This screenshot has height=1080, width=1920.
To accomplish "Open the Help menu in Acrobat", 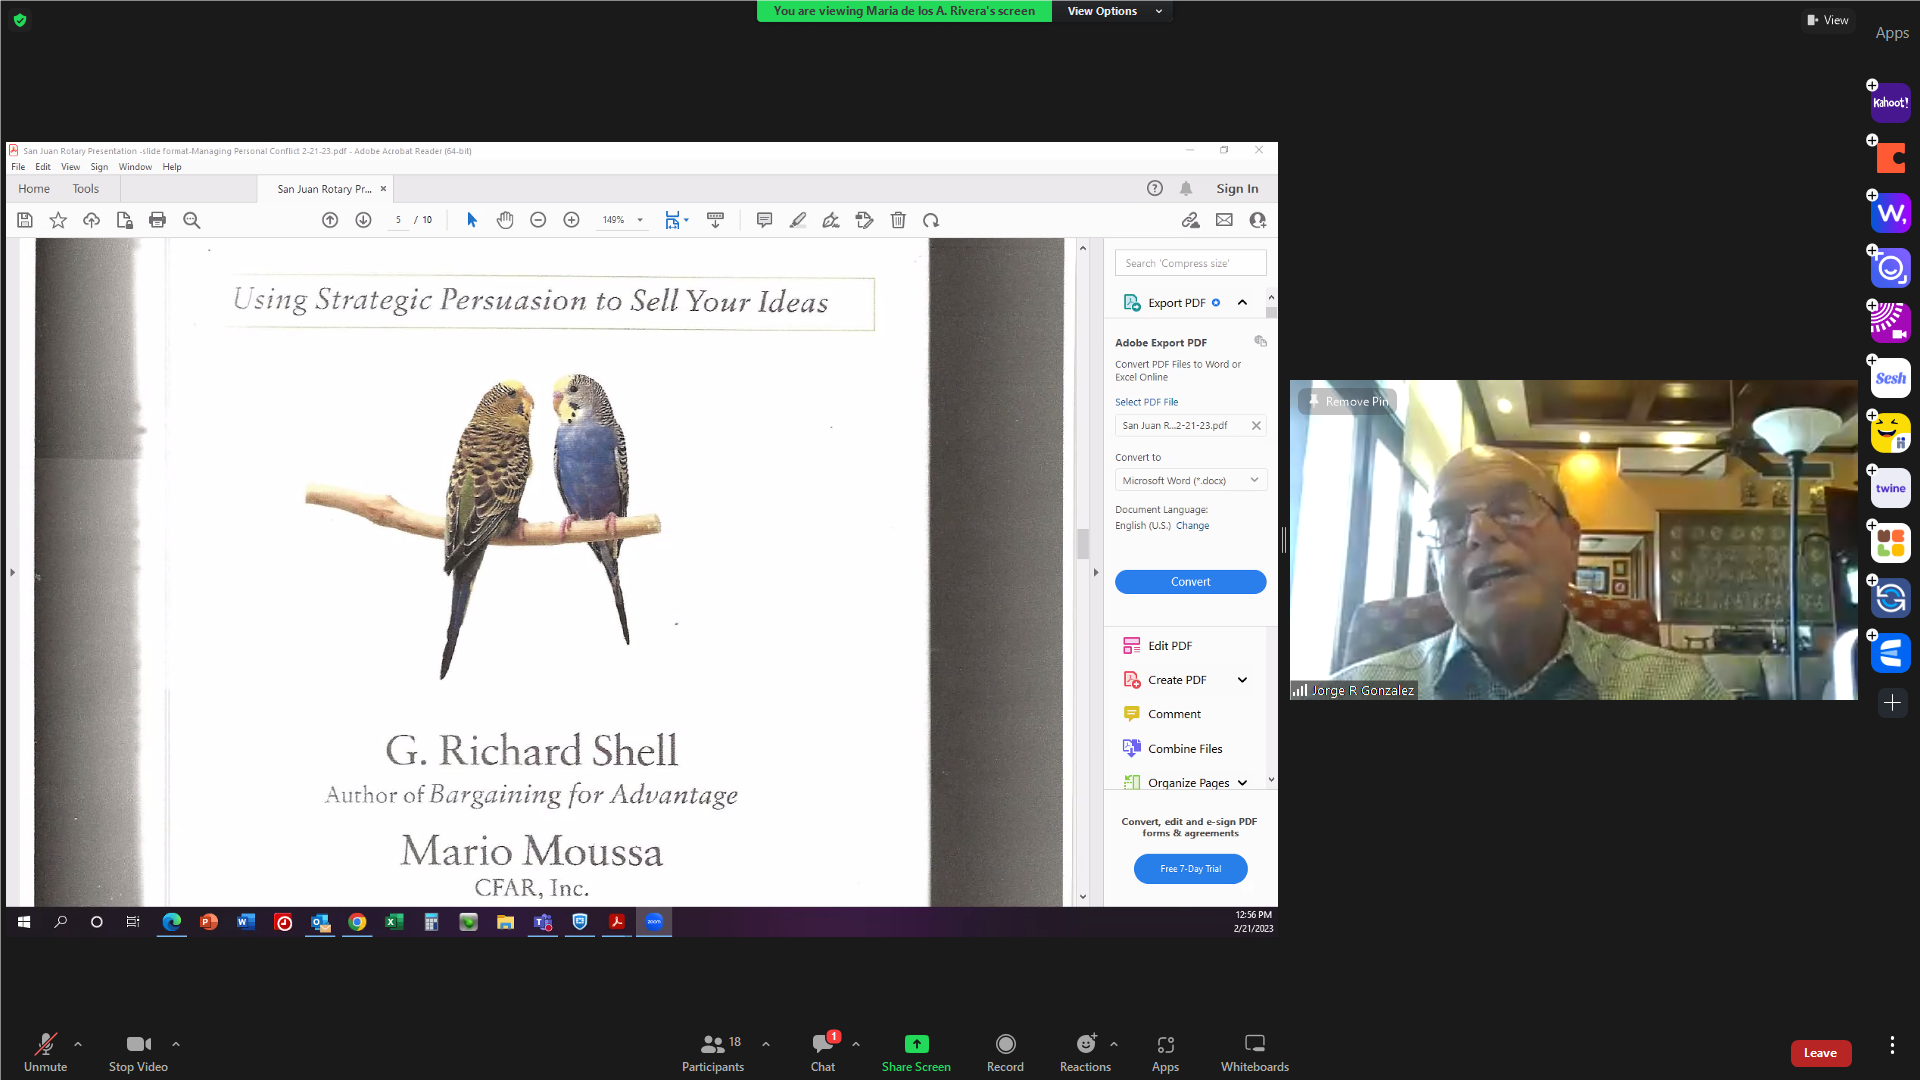I will [x=172, y=167].
